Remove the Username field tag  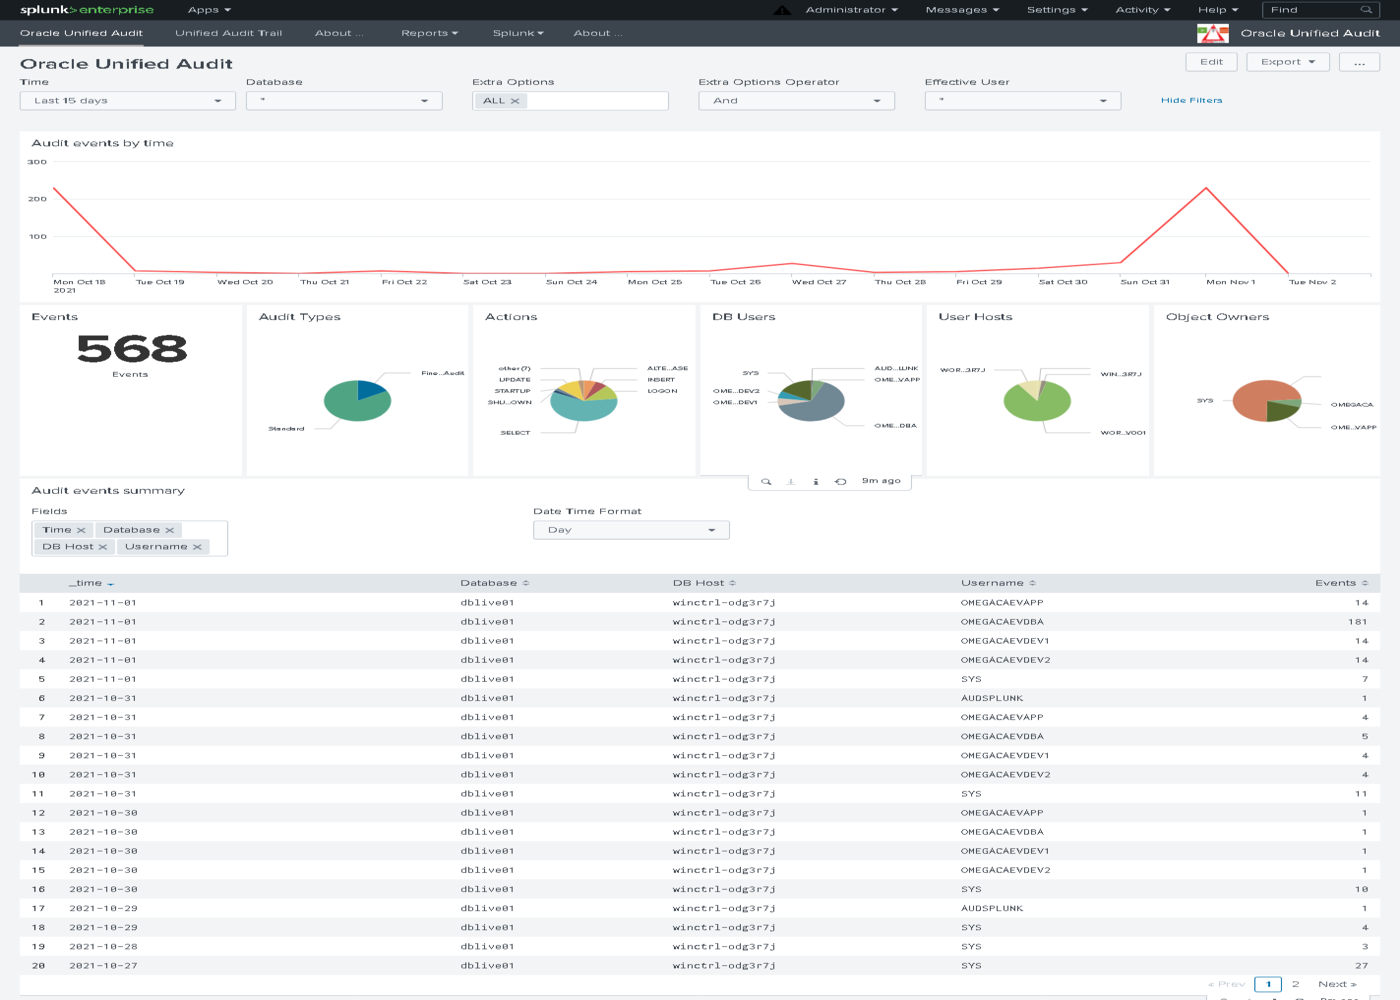click(x=197, y=547)
